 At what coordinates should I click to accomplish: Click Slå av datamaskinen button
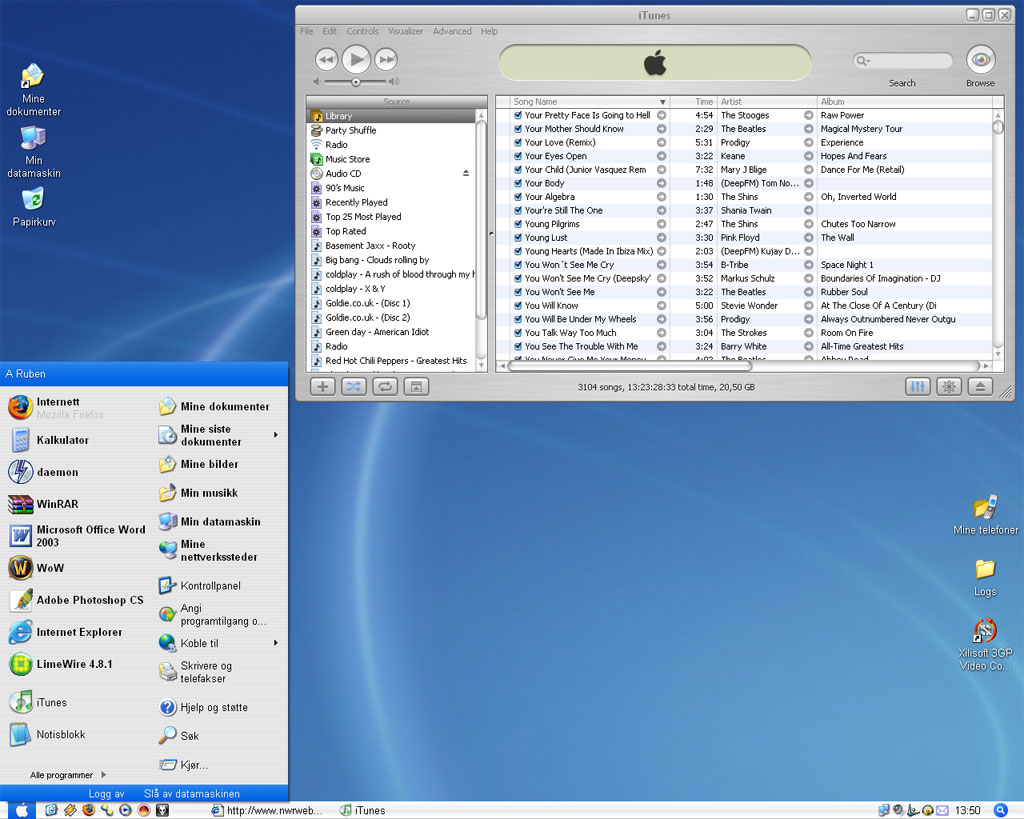pos(192,794)
